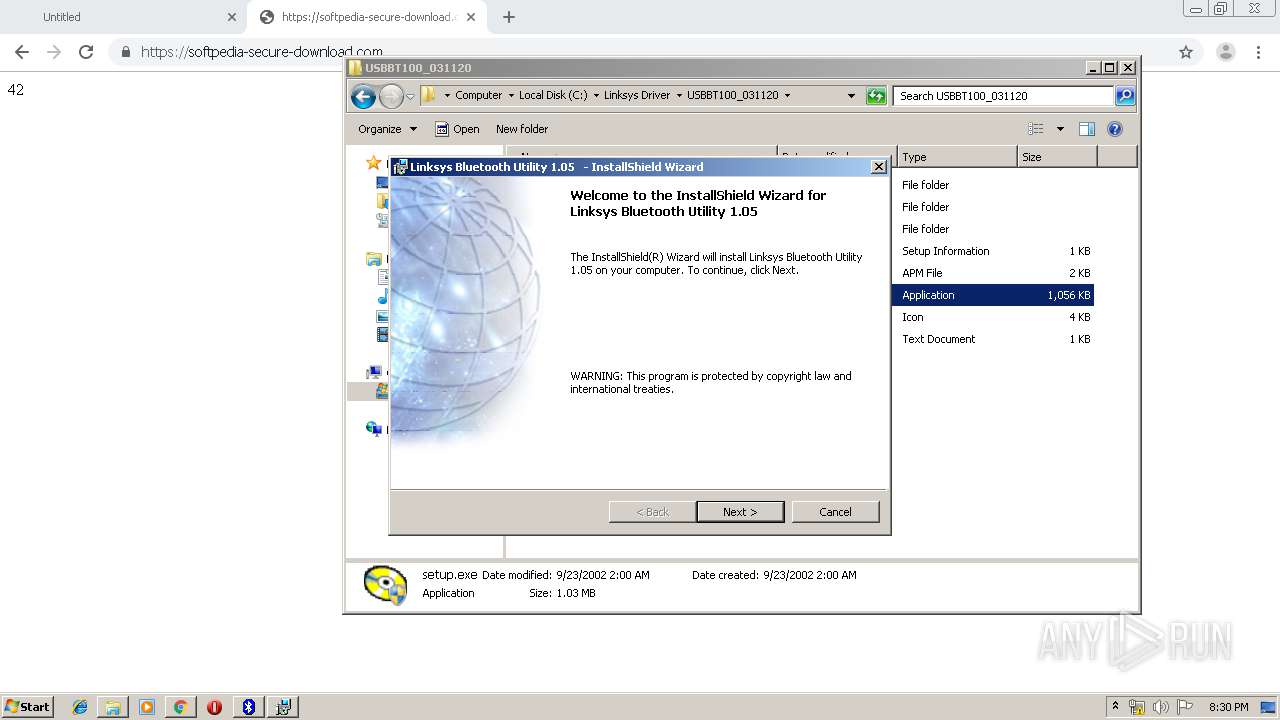The width and height of the screenshot is (1280, 720).
Task: Click the folder icon in address bar
Action: tap(429, 95)
